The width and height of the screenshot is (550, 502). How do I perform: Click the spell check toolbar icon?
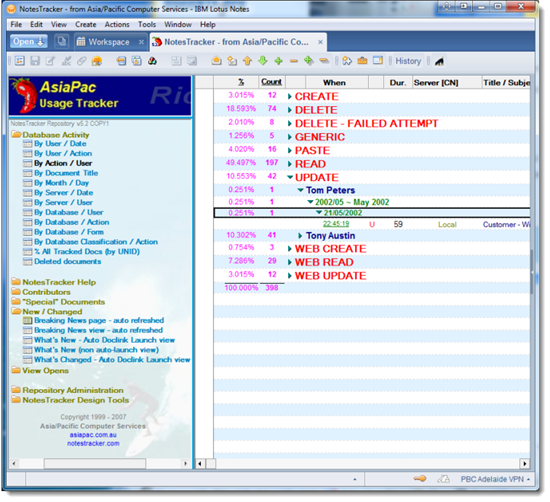pyautogui.click(x=66, y=61)
